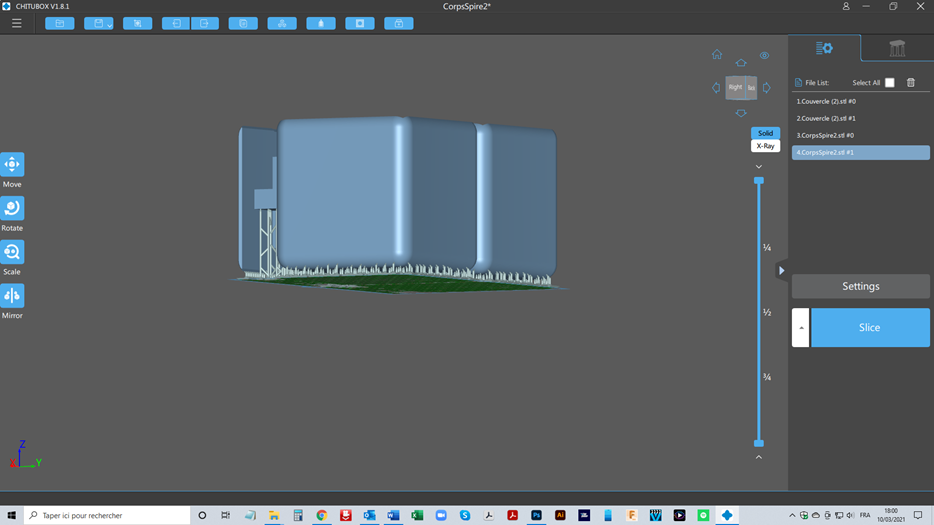Click the layer slider top handle

(x=759, y=181)
